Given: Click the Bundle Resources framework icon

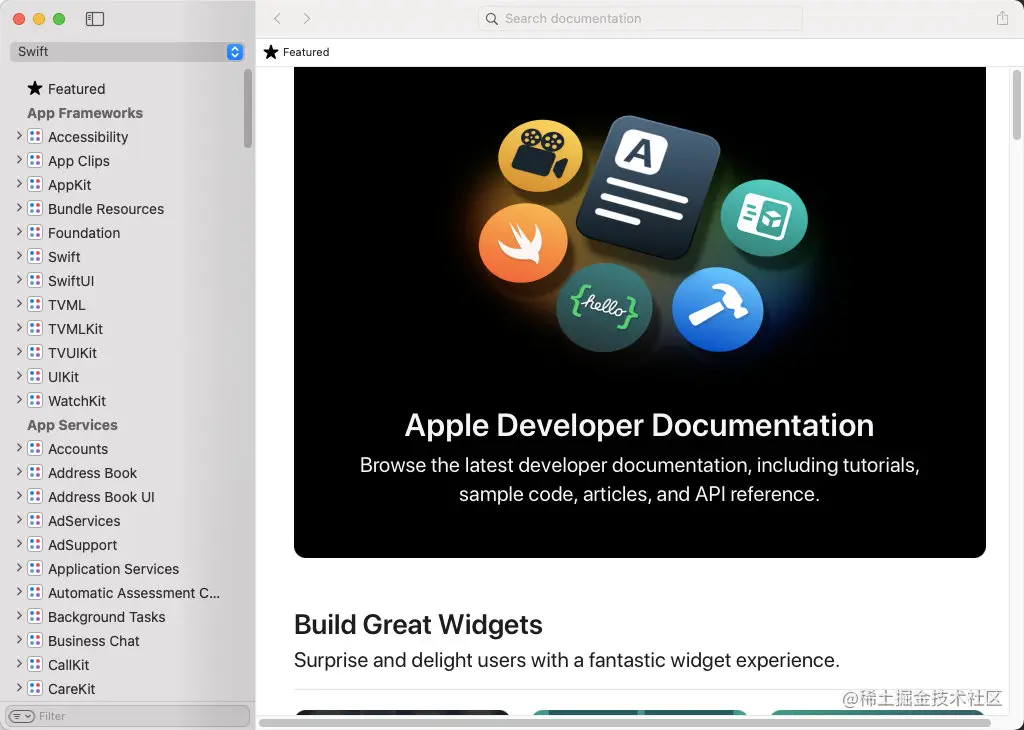Looking at the screenshot, I should click(x=35, y=209).
